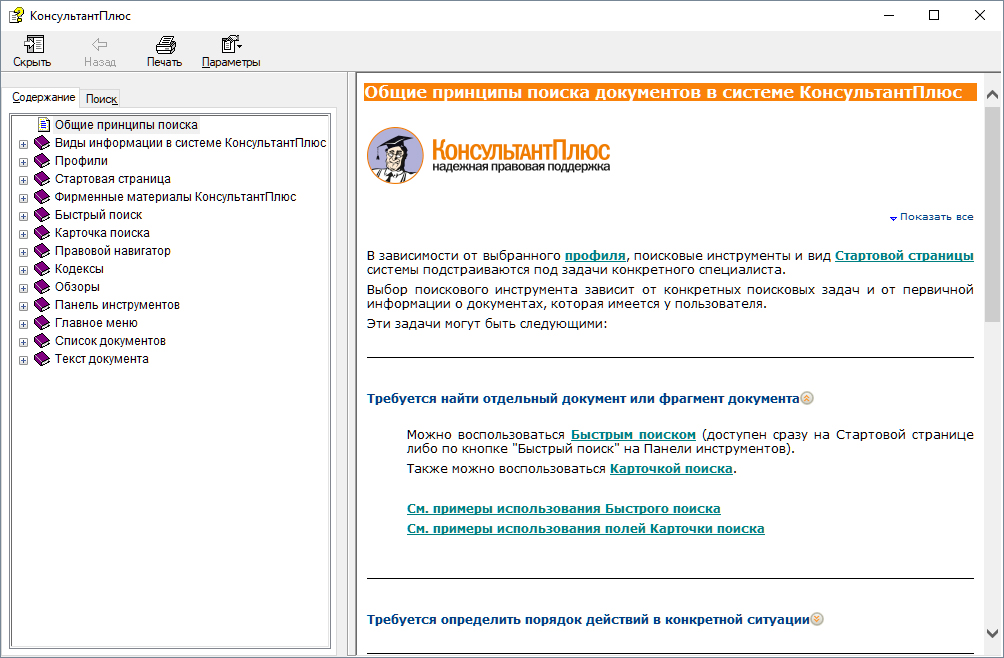The image size is (1004, 658).
Task: Select the Кодексы tree row label
Action: pos(79,269)
